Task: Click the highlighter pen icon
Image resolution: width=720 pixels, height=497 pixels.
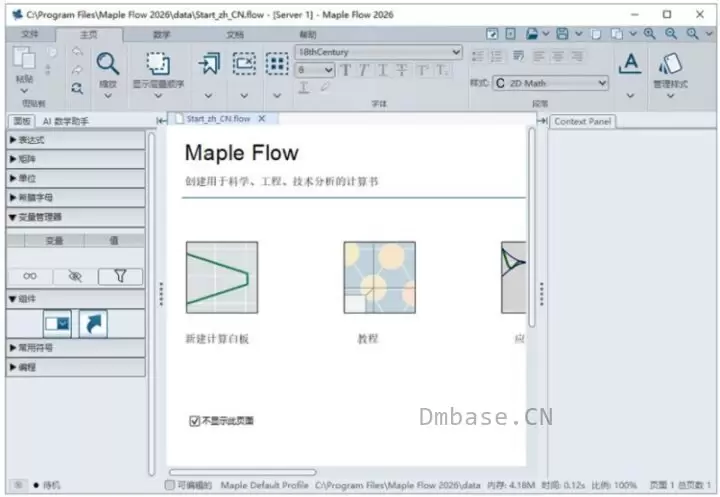Action: click(x=326, y=86)
